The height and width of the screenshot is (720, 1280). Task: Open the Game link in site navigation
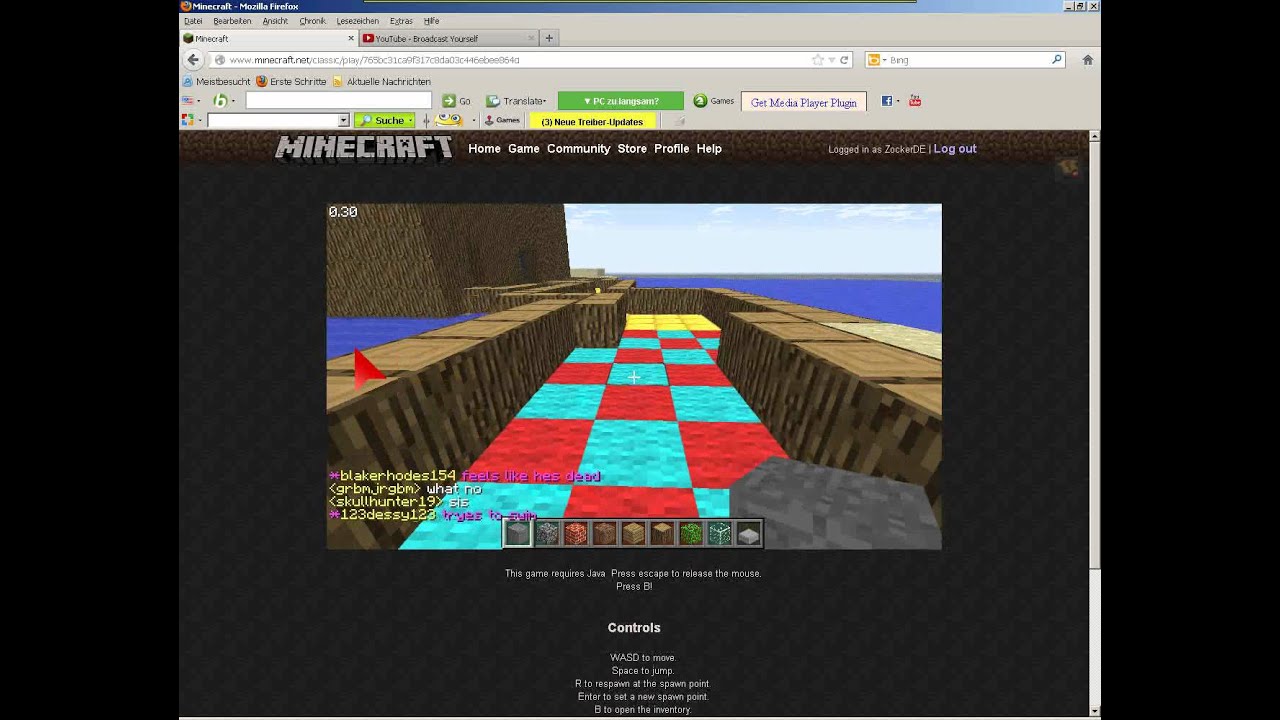pos(523,148)
